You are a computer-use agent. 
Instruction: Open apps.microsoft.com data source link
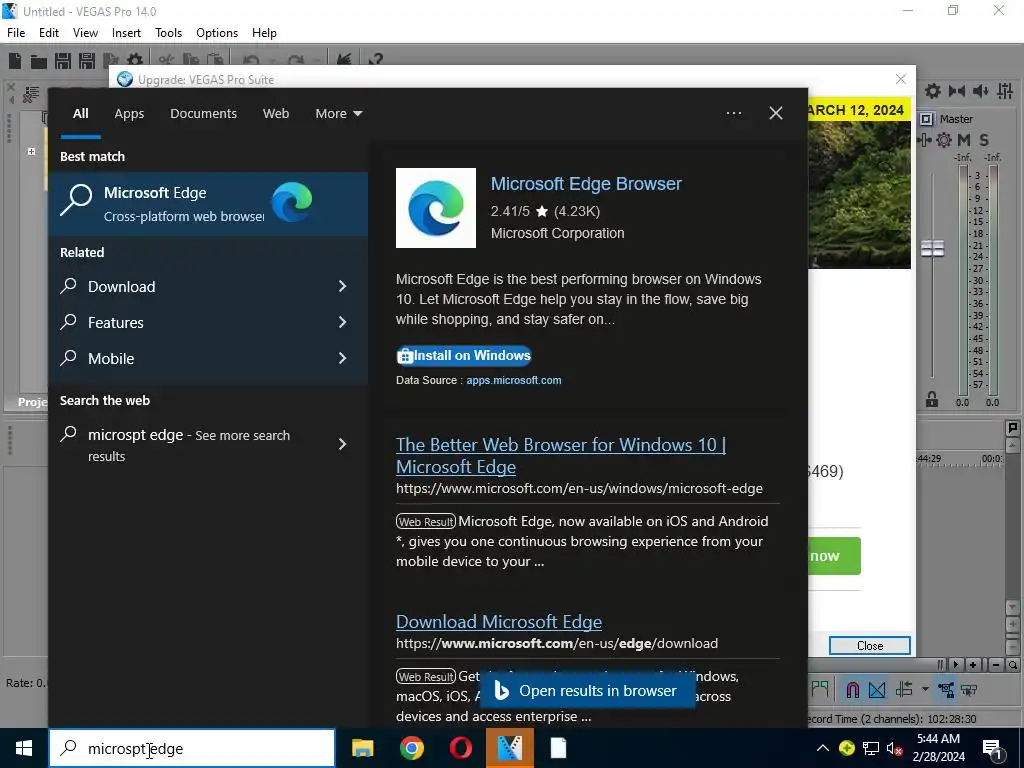[514, 380]
